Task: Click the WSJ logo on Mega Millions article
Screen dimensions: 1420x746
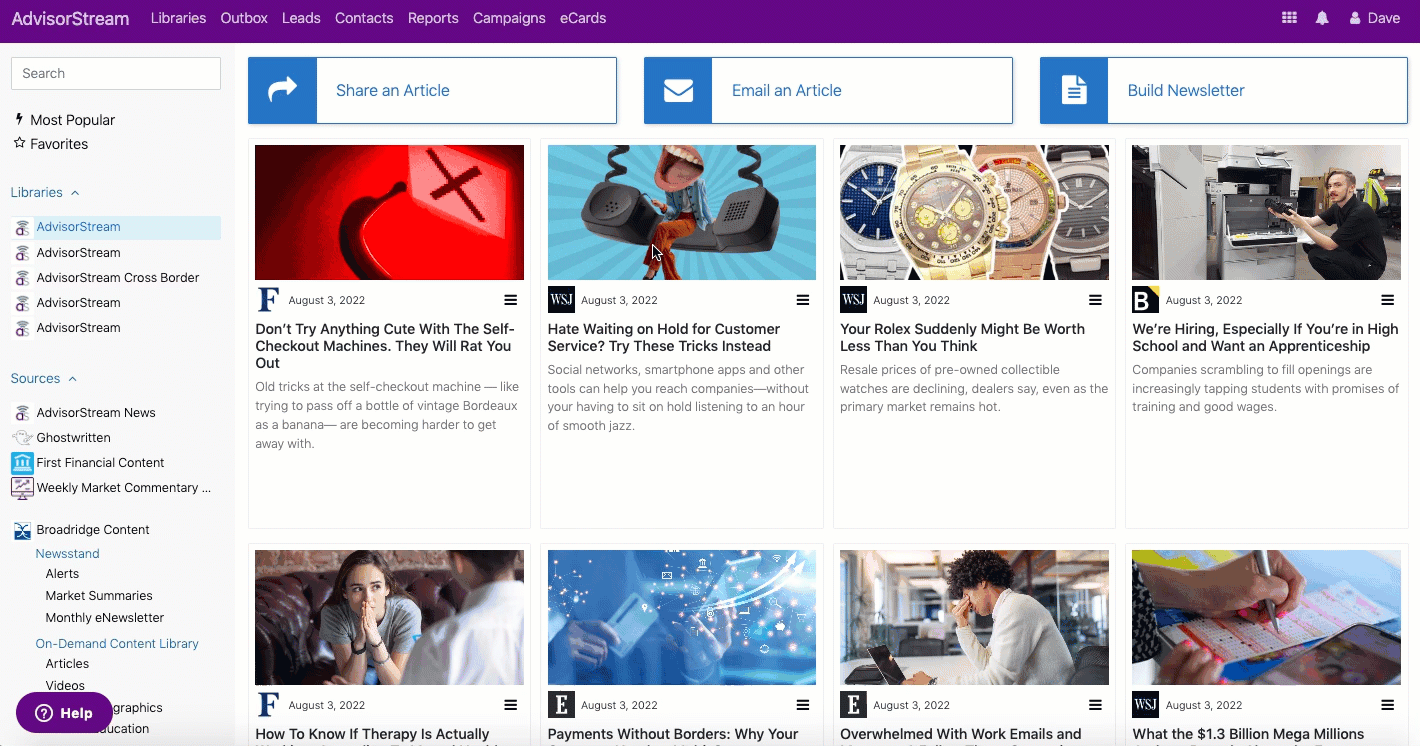Action: pos(1145,705)
